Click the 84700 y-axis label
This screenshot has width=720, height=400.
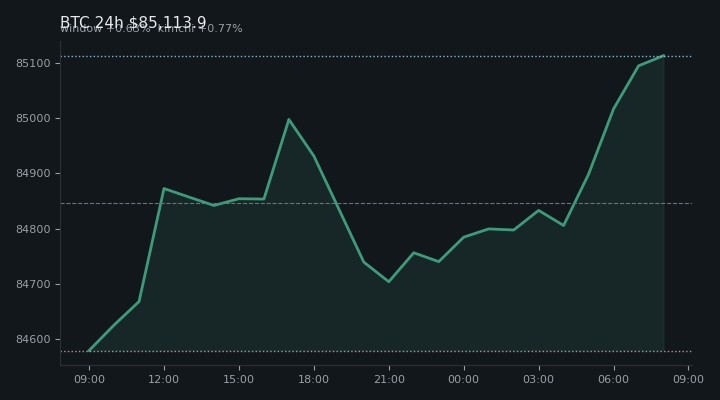click(33, 284)
